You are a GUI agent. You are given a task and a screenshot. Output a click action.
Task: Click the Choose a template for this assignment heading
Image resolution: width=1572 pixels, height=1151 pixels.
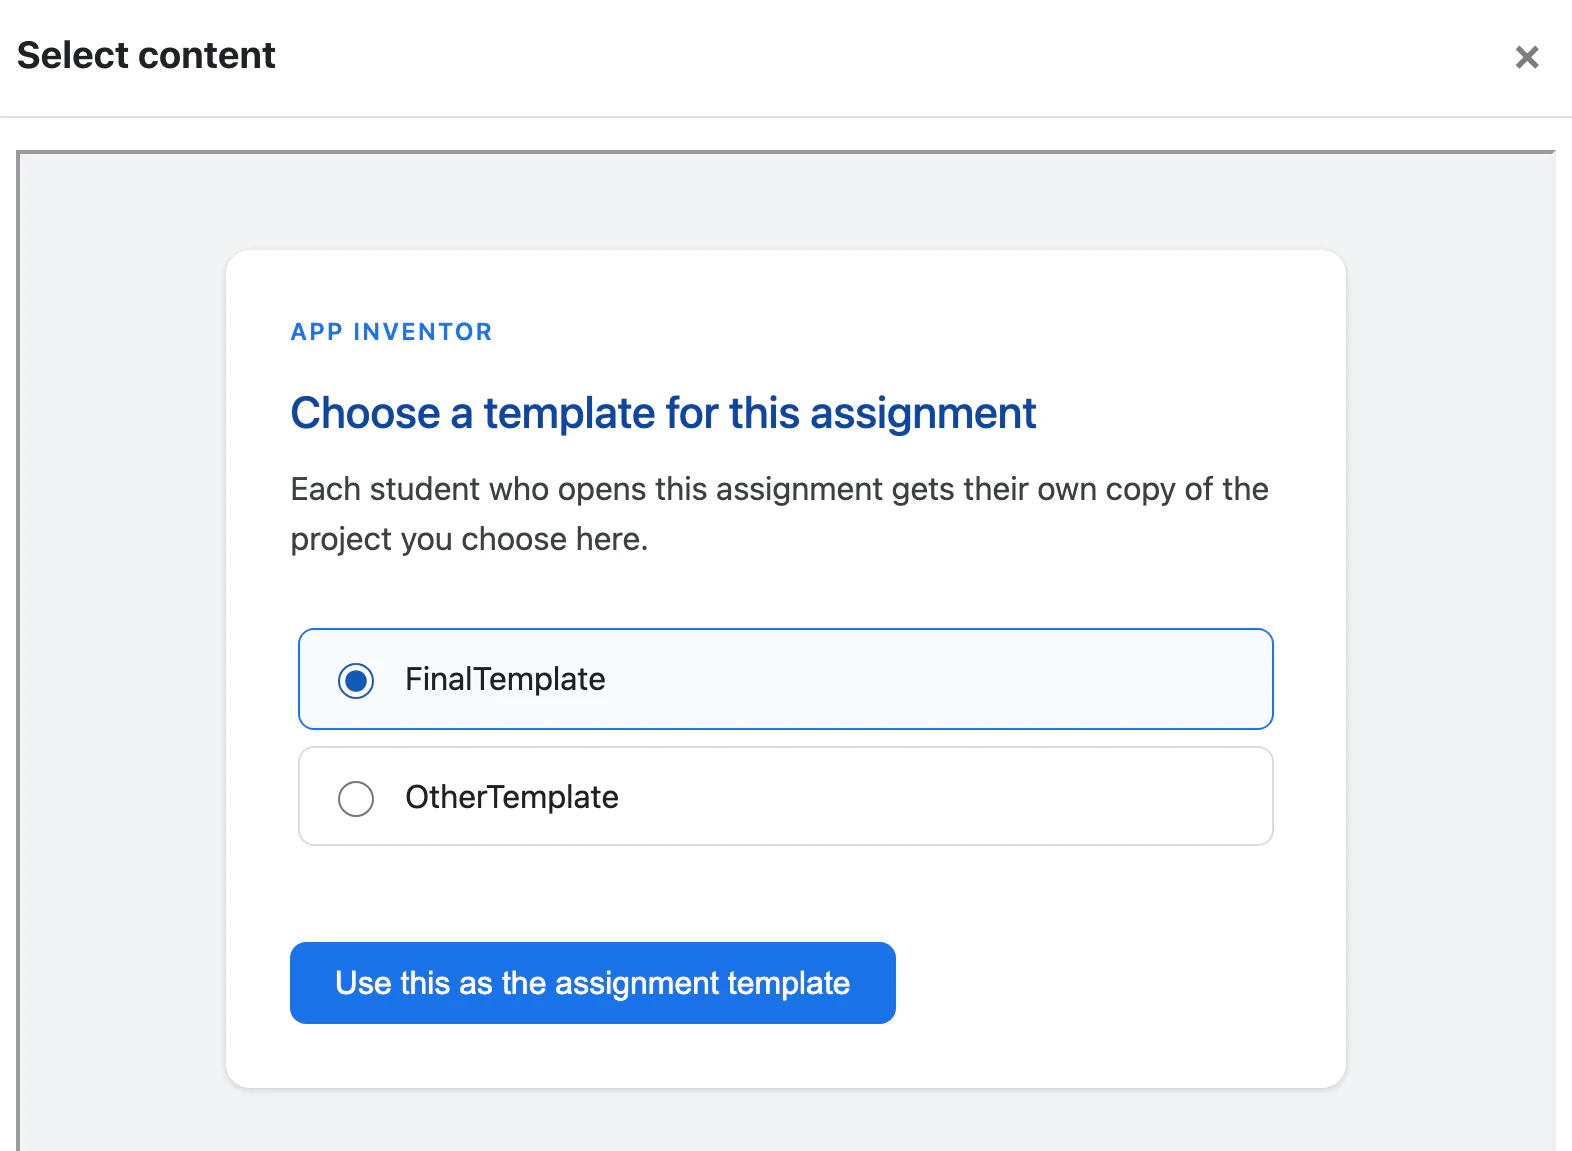[x=663, y=413]
